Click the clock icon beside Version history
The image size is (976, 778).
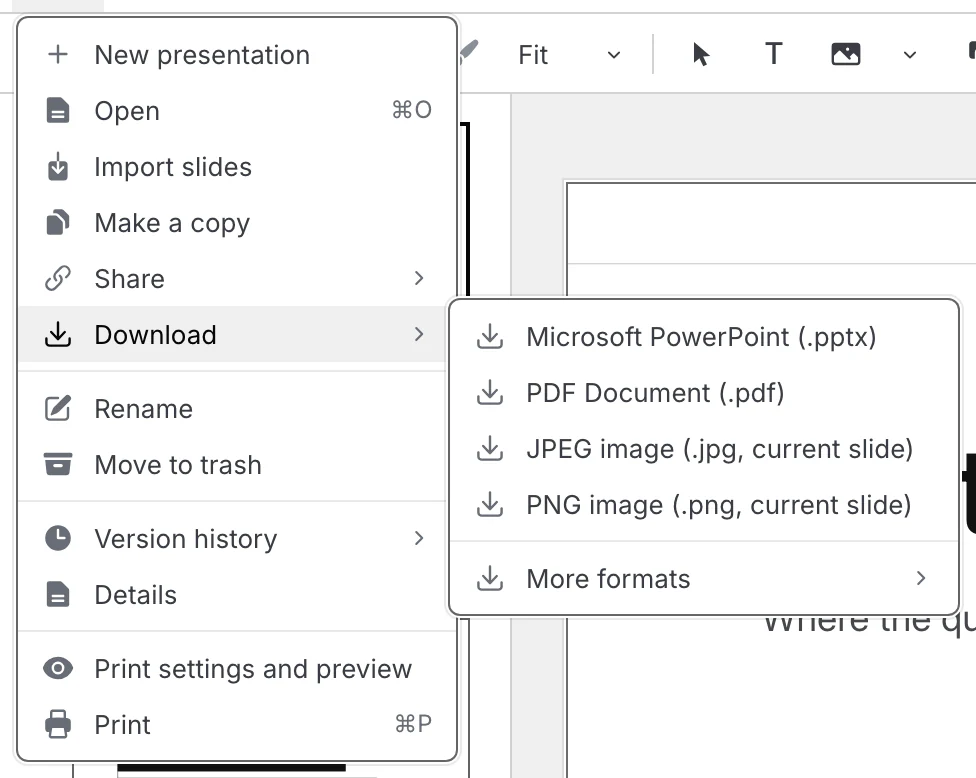[58, 538]
